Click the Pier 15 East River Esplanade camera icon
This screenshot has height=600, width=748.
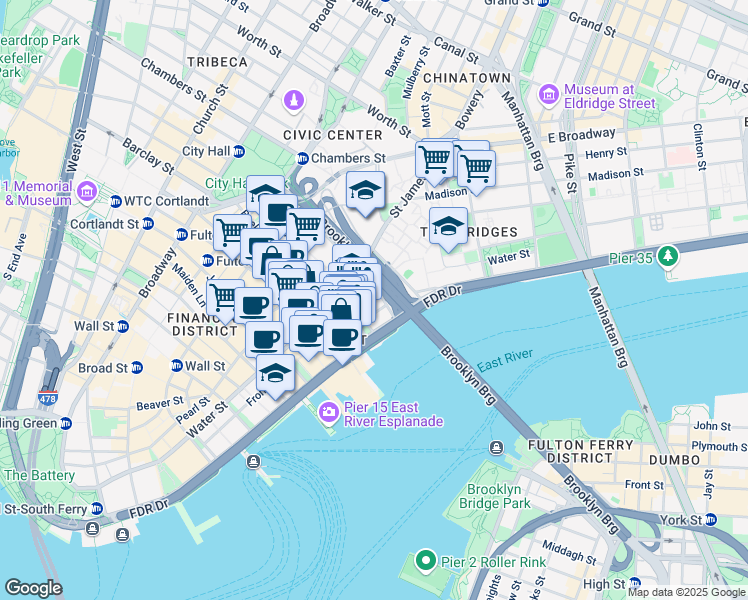(329, 412)
